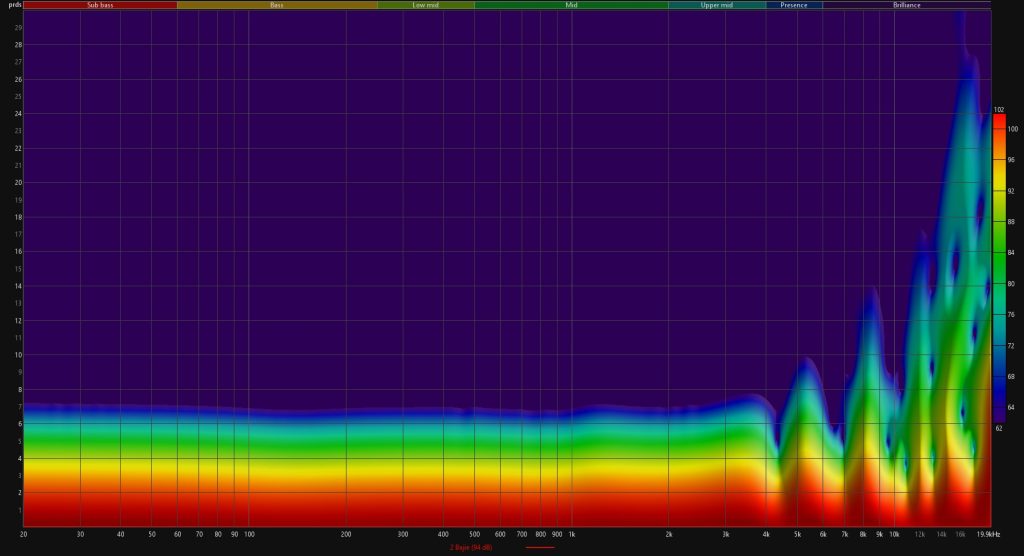Viewport: 1024px width, 556px height.
Task: Click the Upper mid band label
Action: [x=716, y=5]
